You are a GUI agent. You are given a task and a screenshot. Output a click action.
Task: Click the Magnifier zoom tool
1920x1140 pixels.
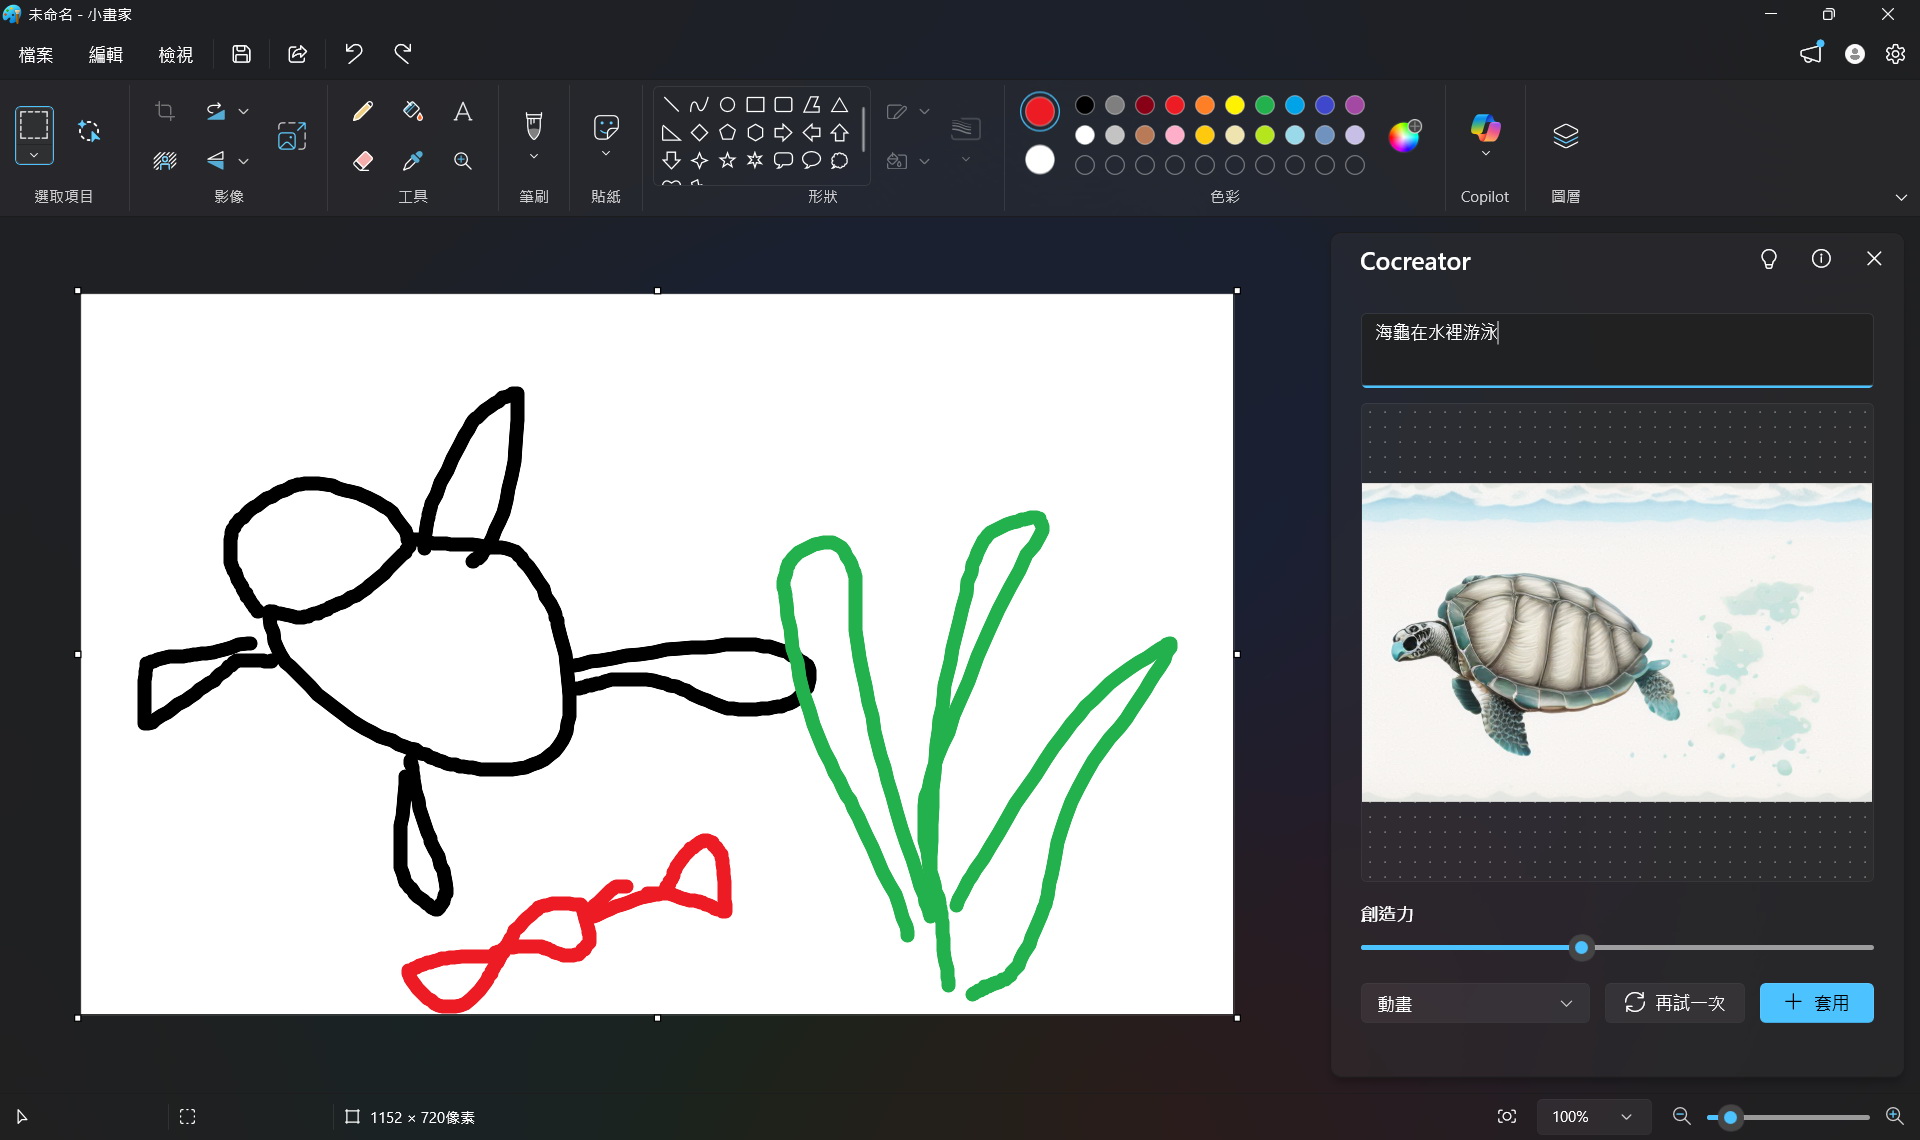[x=462, y=160]
